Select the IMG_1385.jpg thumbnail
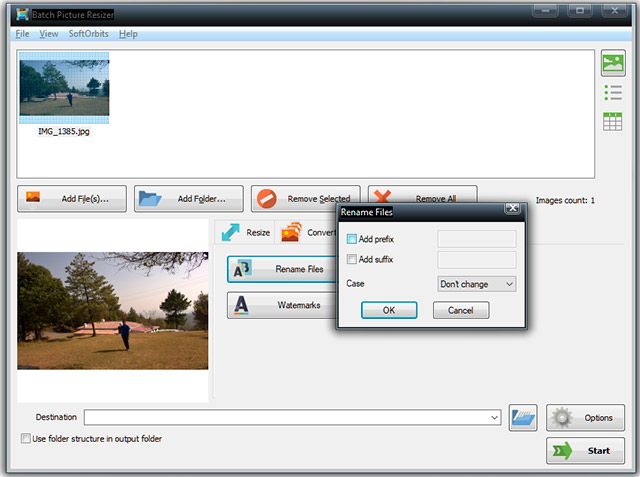 point(64,89)
